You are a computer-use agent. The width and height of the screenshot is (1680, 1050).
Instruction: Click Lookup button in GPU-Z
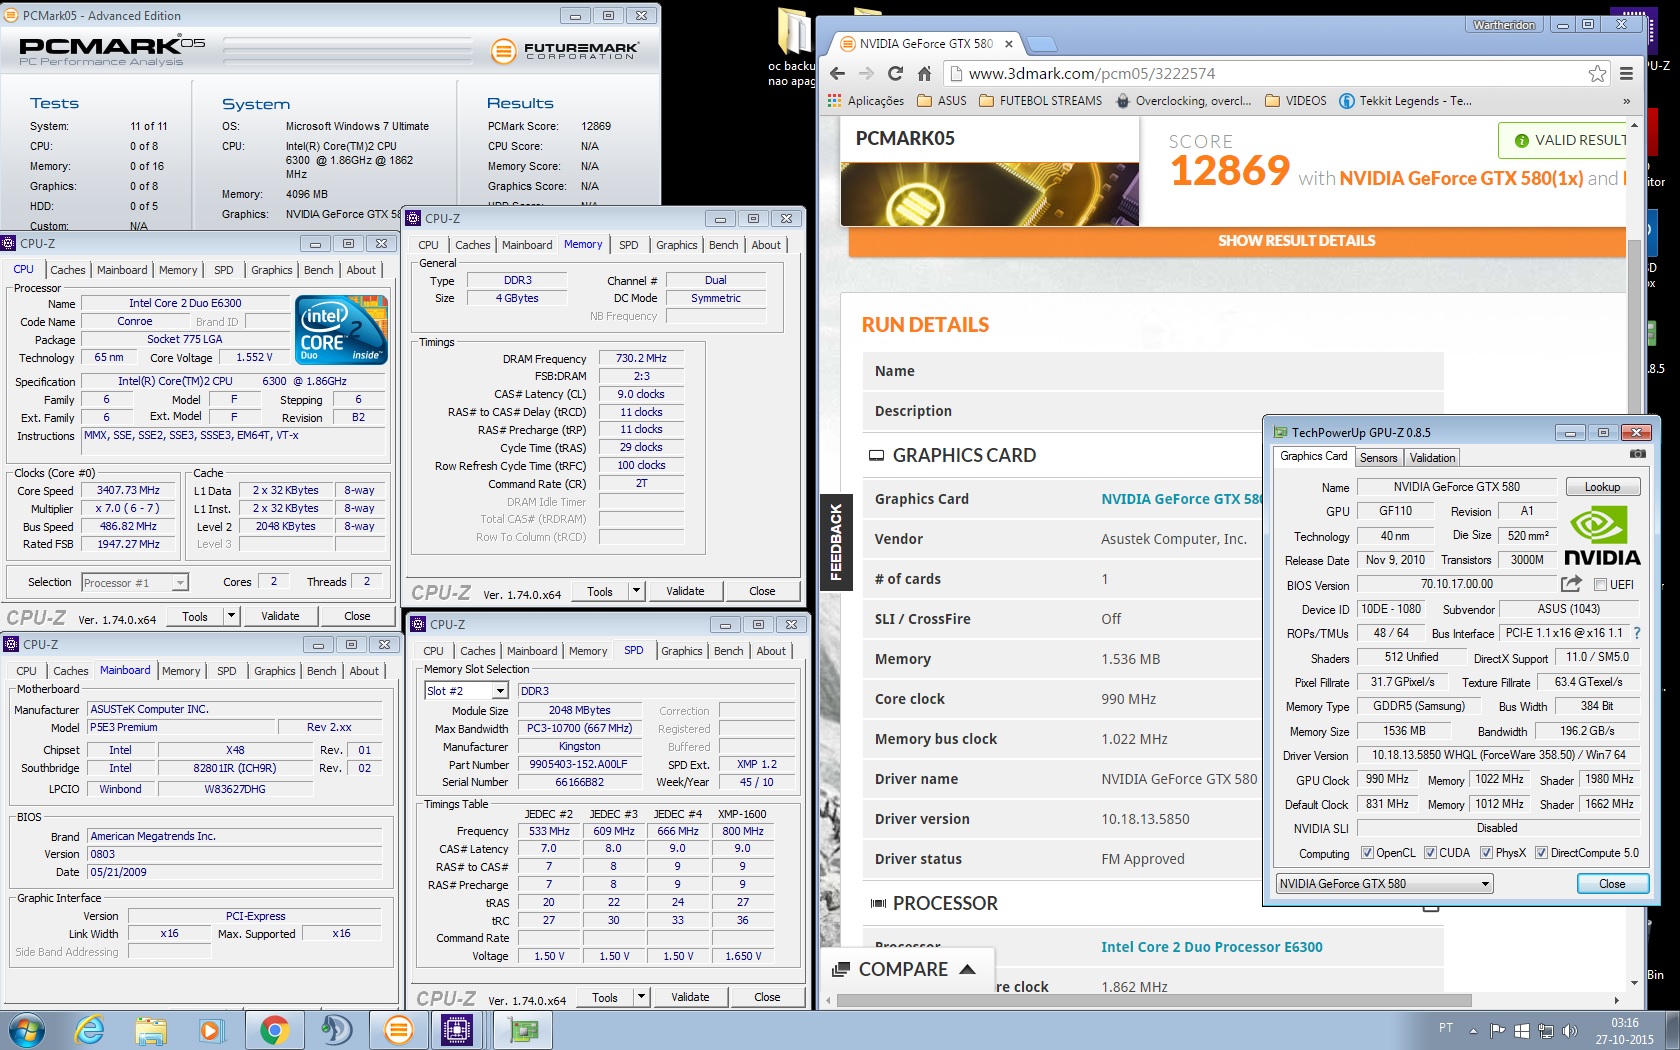[1602, 487]
